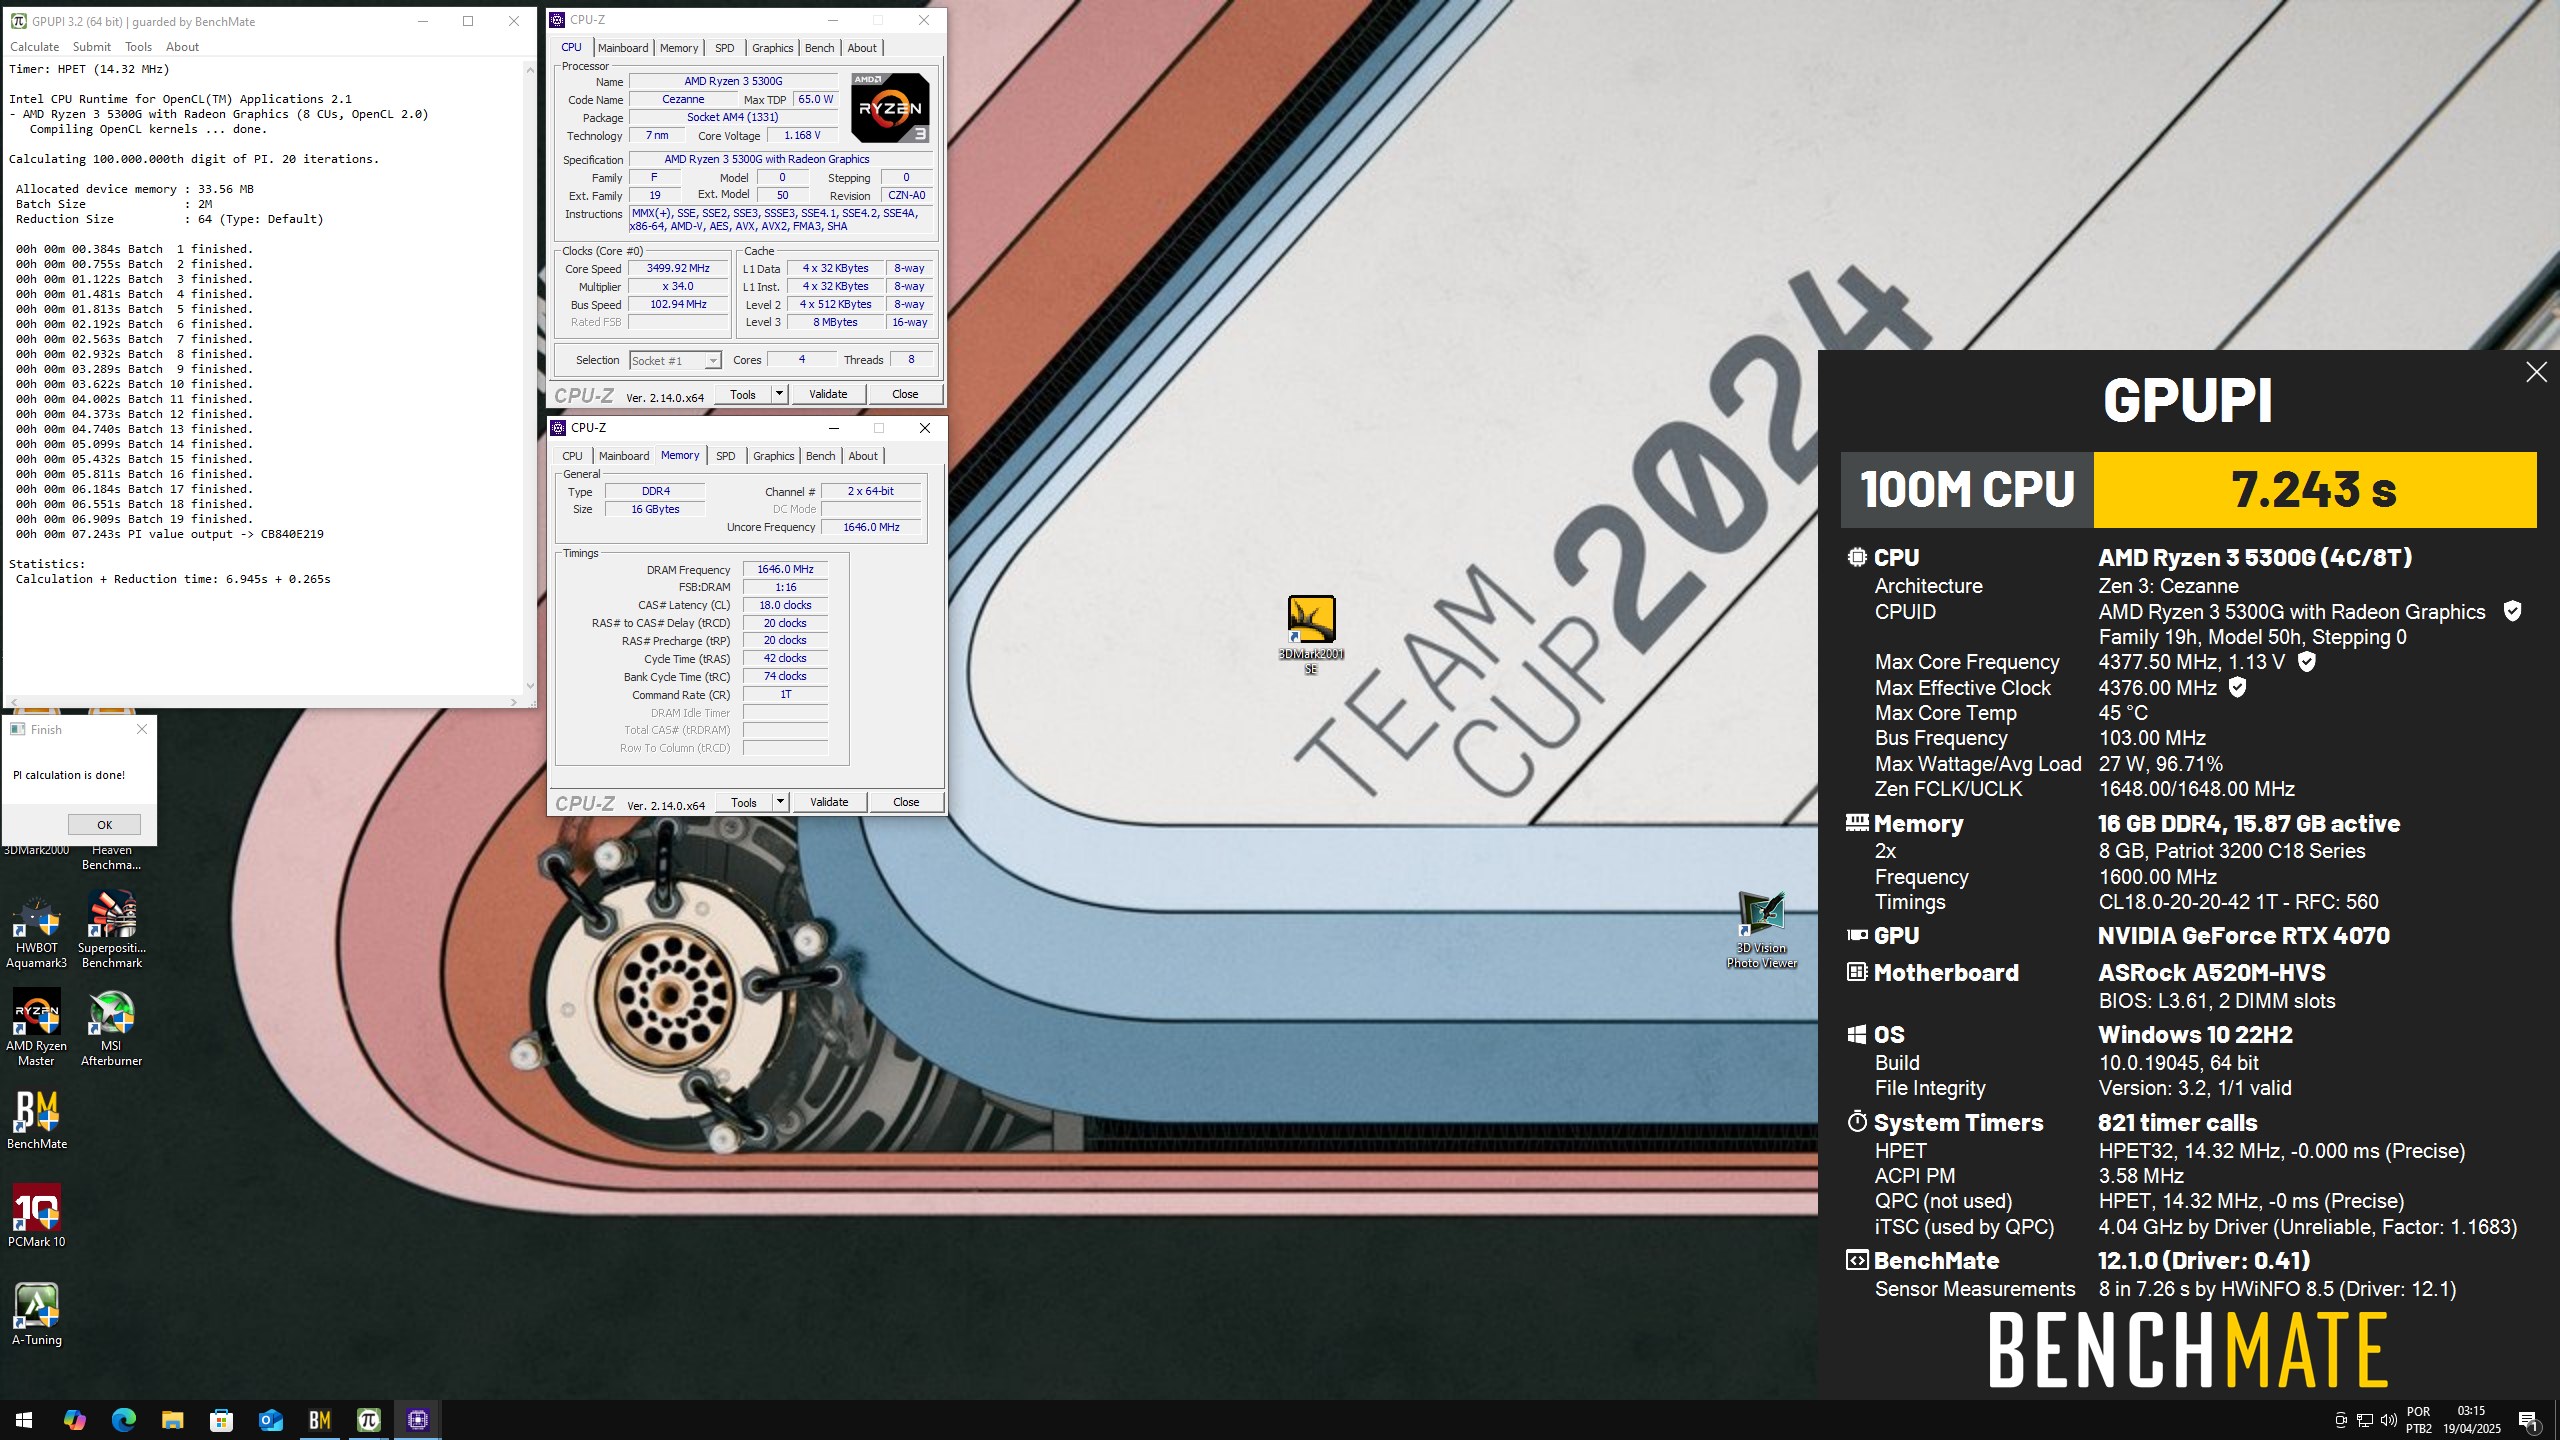Switch to Memory tab in top CPU-Z
This screenshot has height=1440, width=2560.
tap(679, 48)
